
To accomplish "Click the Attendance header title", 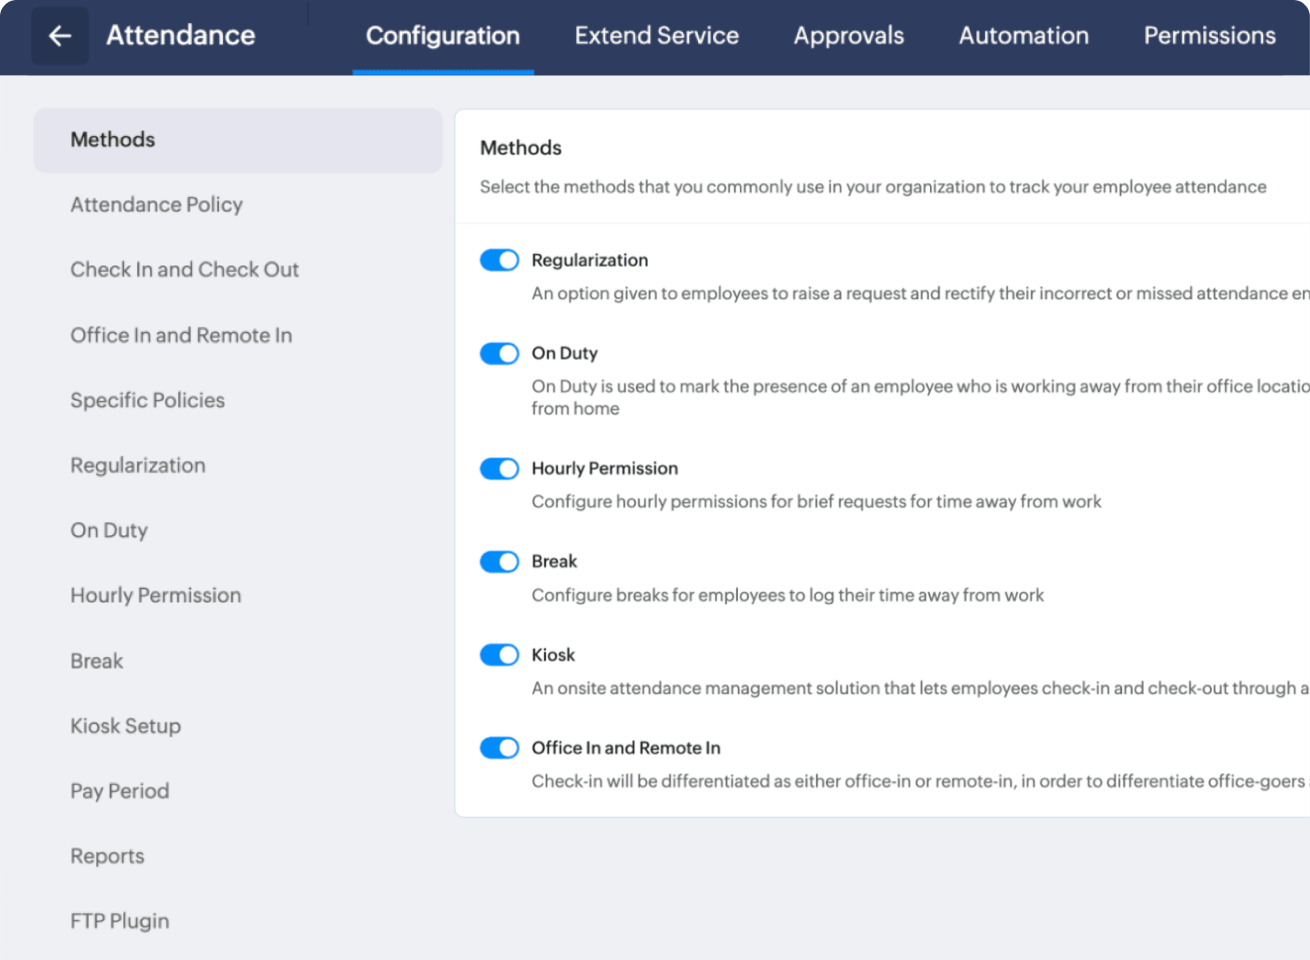I will pyautogui.click(x=180, y=35).
